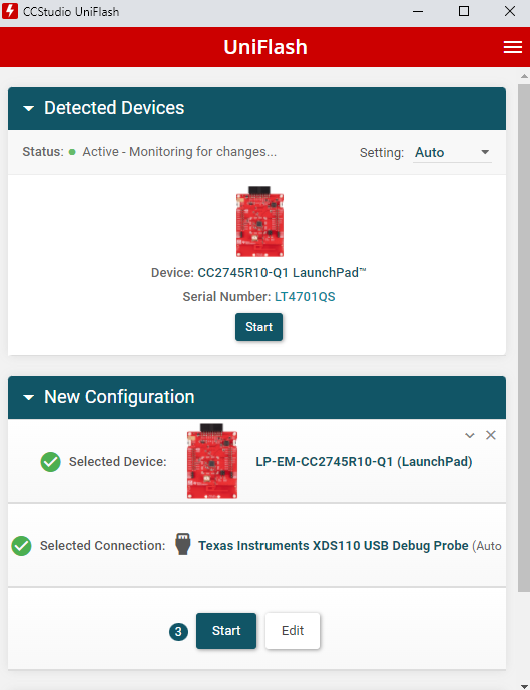Start the New Configuration session

226,631
